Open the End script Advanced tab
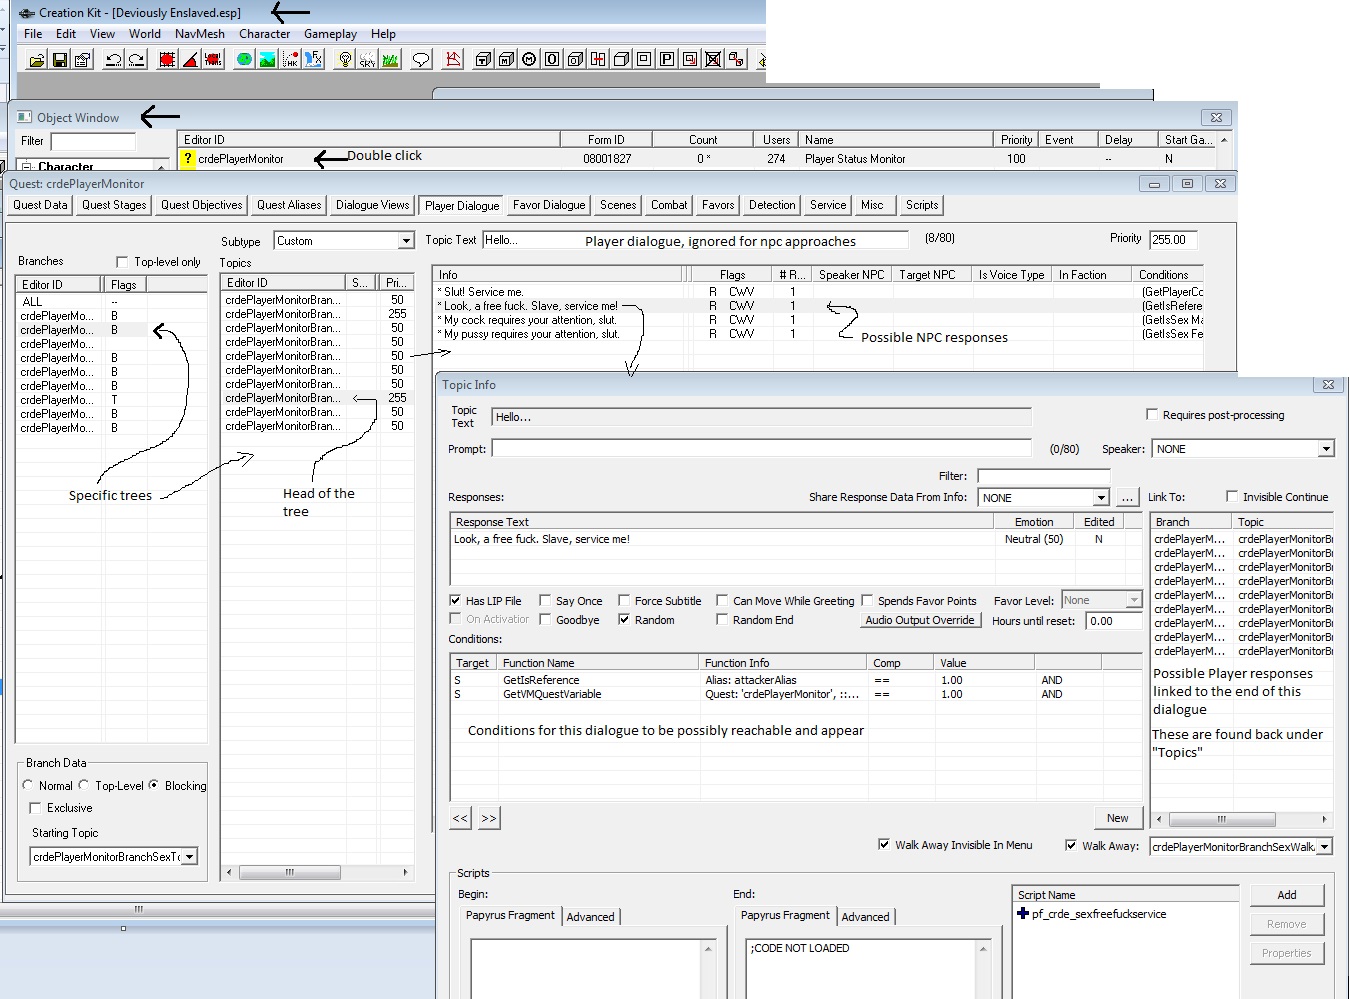 tap(865, 916)
